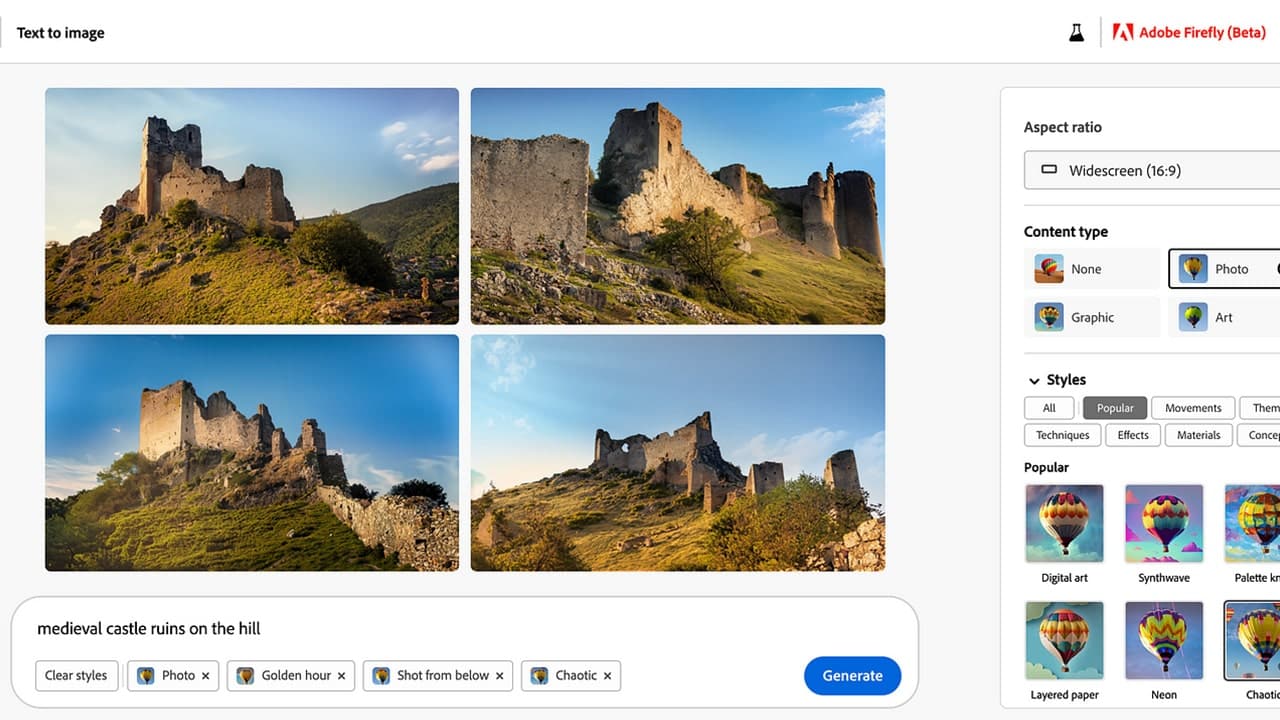
Task: Select the Digital art style thumbnail
Action: [x=1064, y=524]
